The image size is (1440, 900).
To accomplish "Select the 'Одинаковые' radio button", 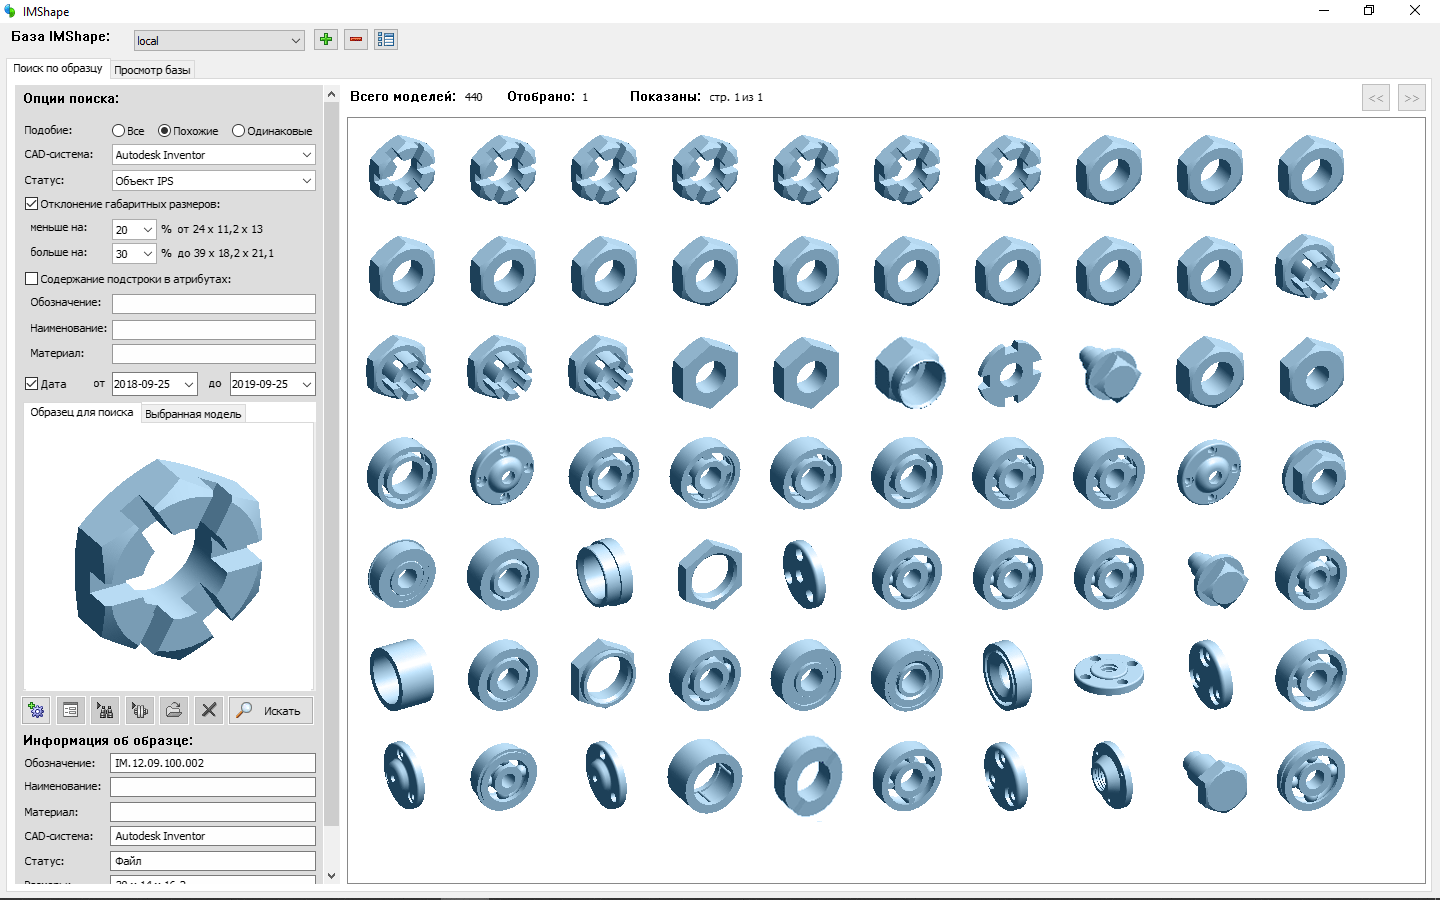I will pyautogui.click(x=239, y=131).
